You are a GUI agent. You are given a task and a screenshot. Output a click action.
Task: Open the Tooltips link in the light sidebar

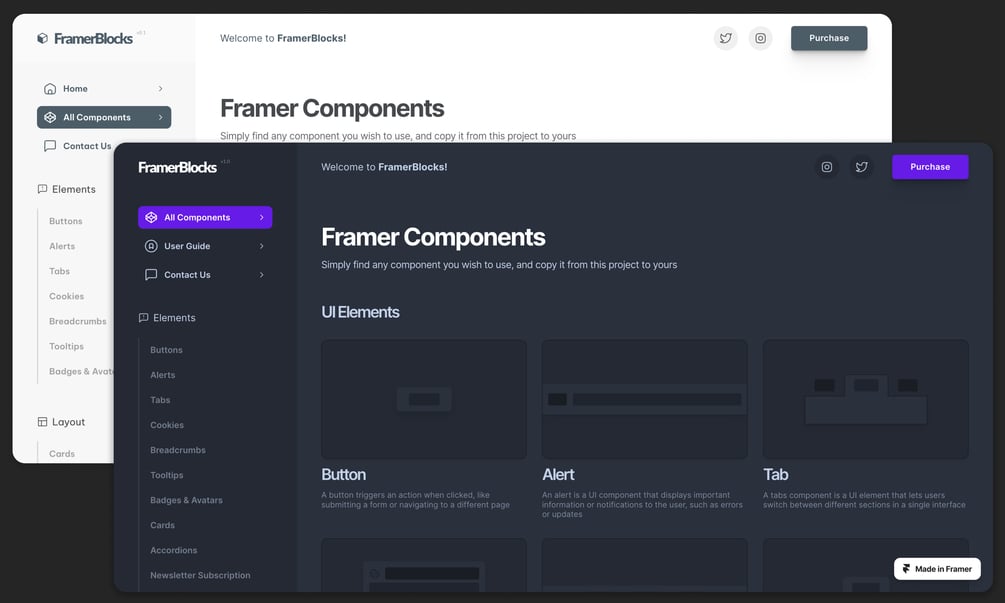66,346
